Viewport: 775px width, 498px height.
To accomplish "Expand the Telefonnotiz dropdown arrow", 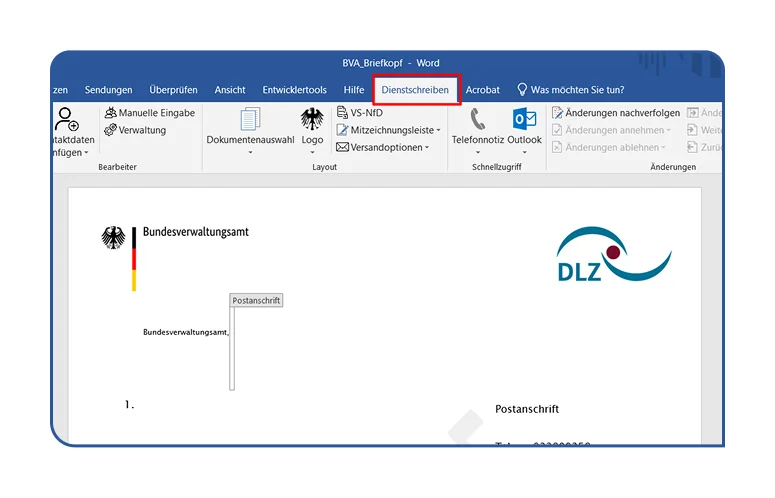I will pyautogui.click(x=478, y=153).
